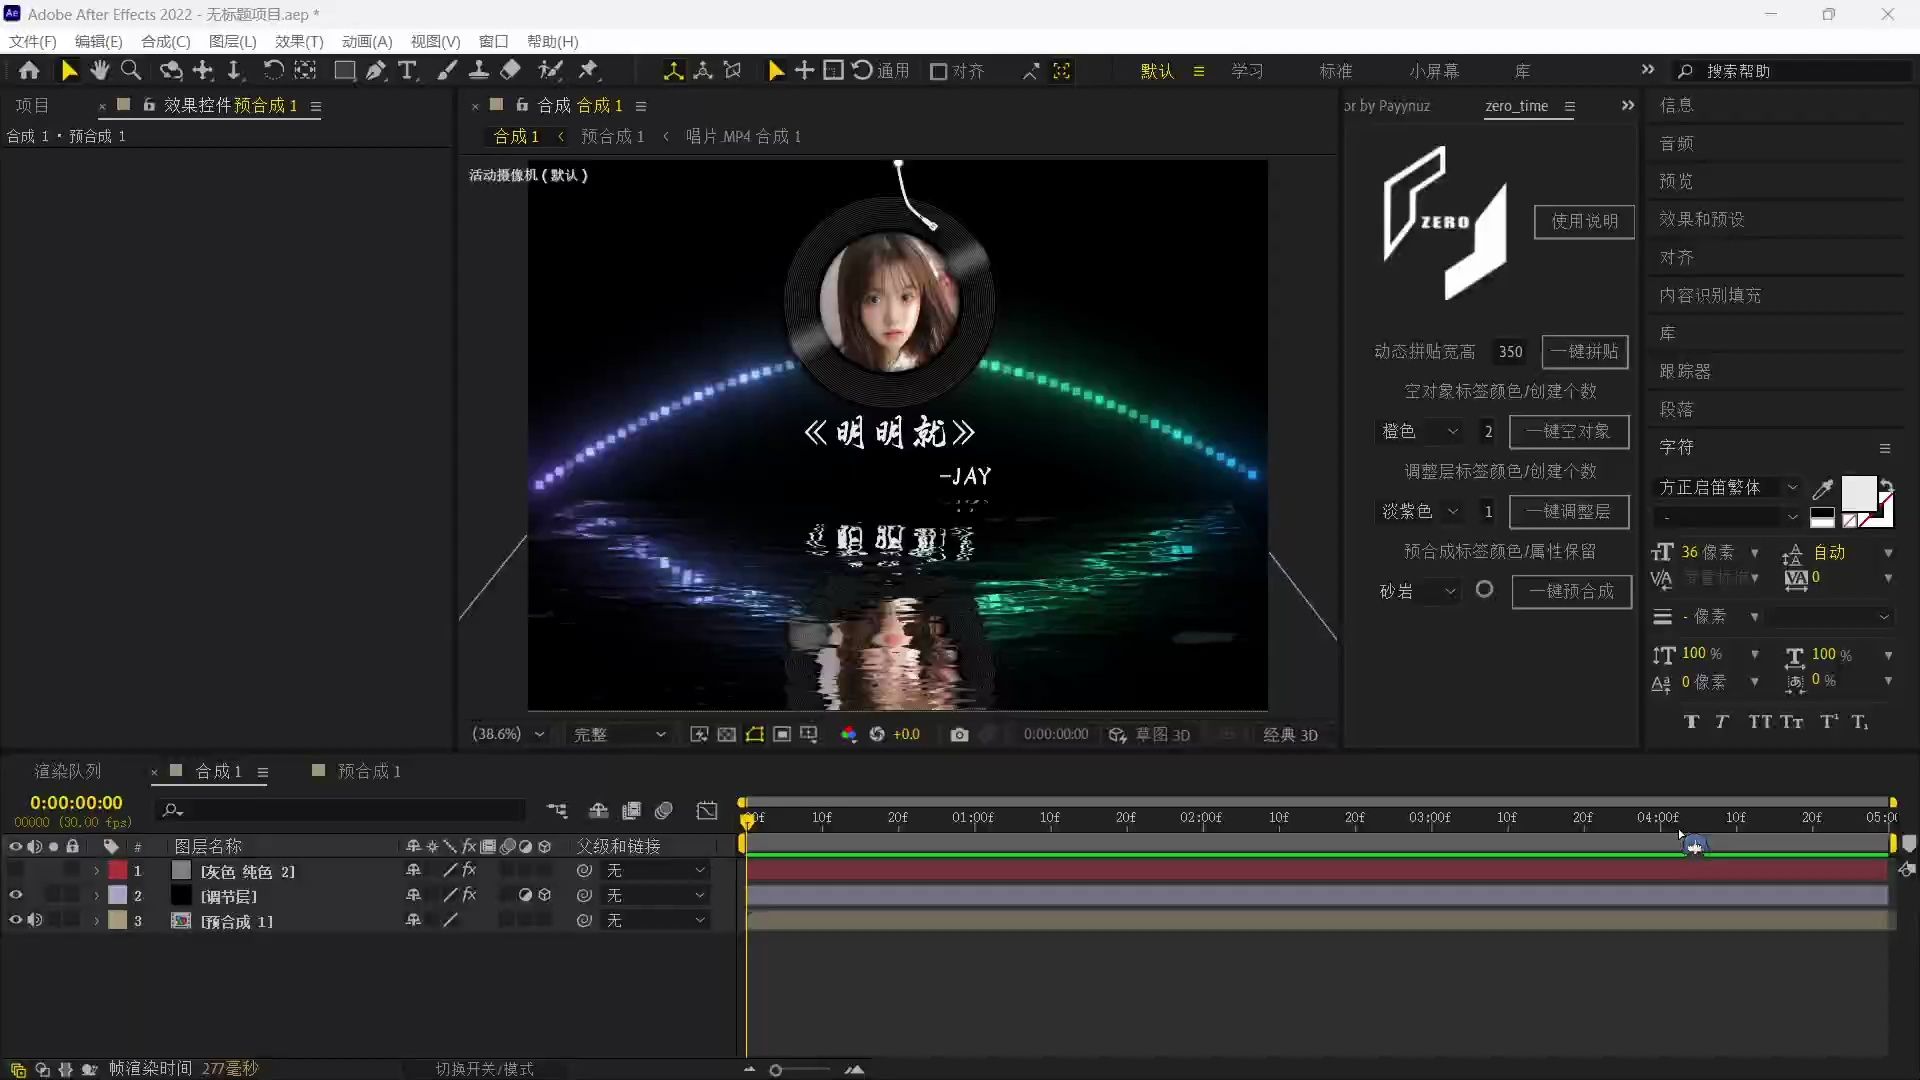Open the 38.6% magnification dropdown

coord(508,735)
